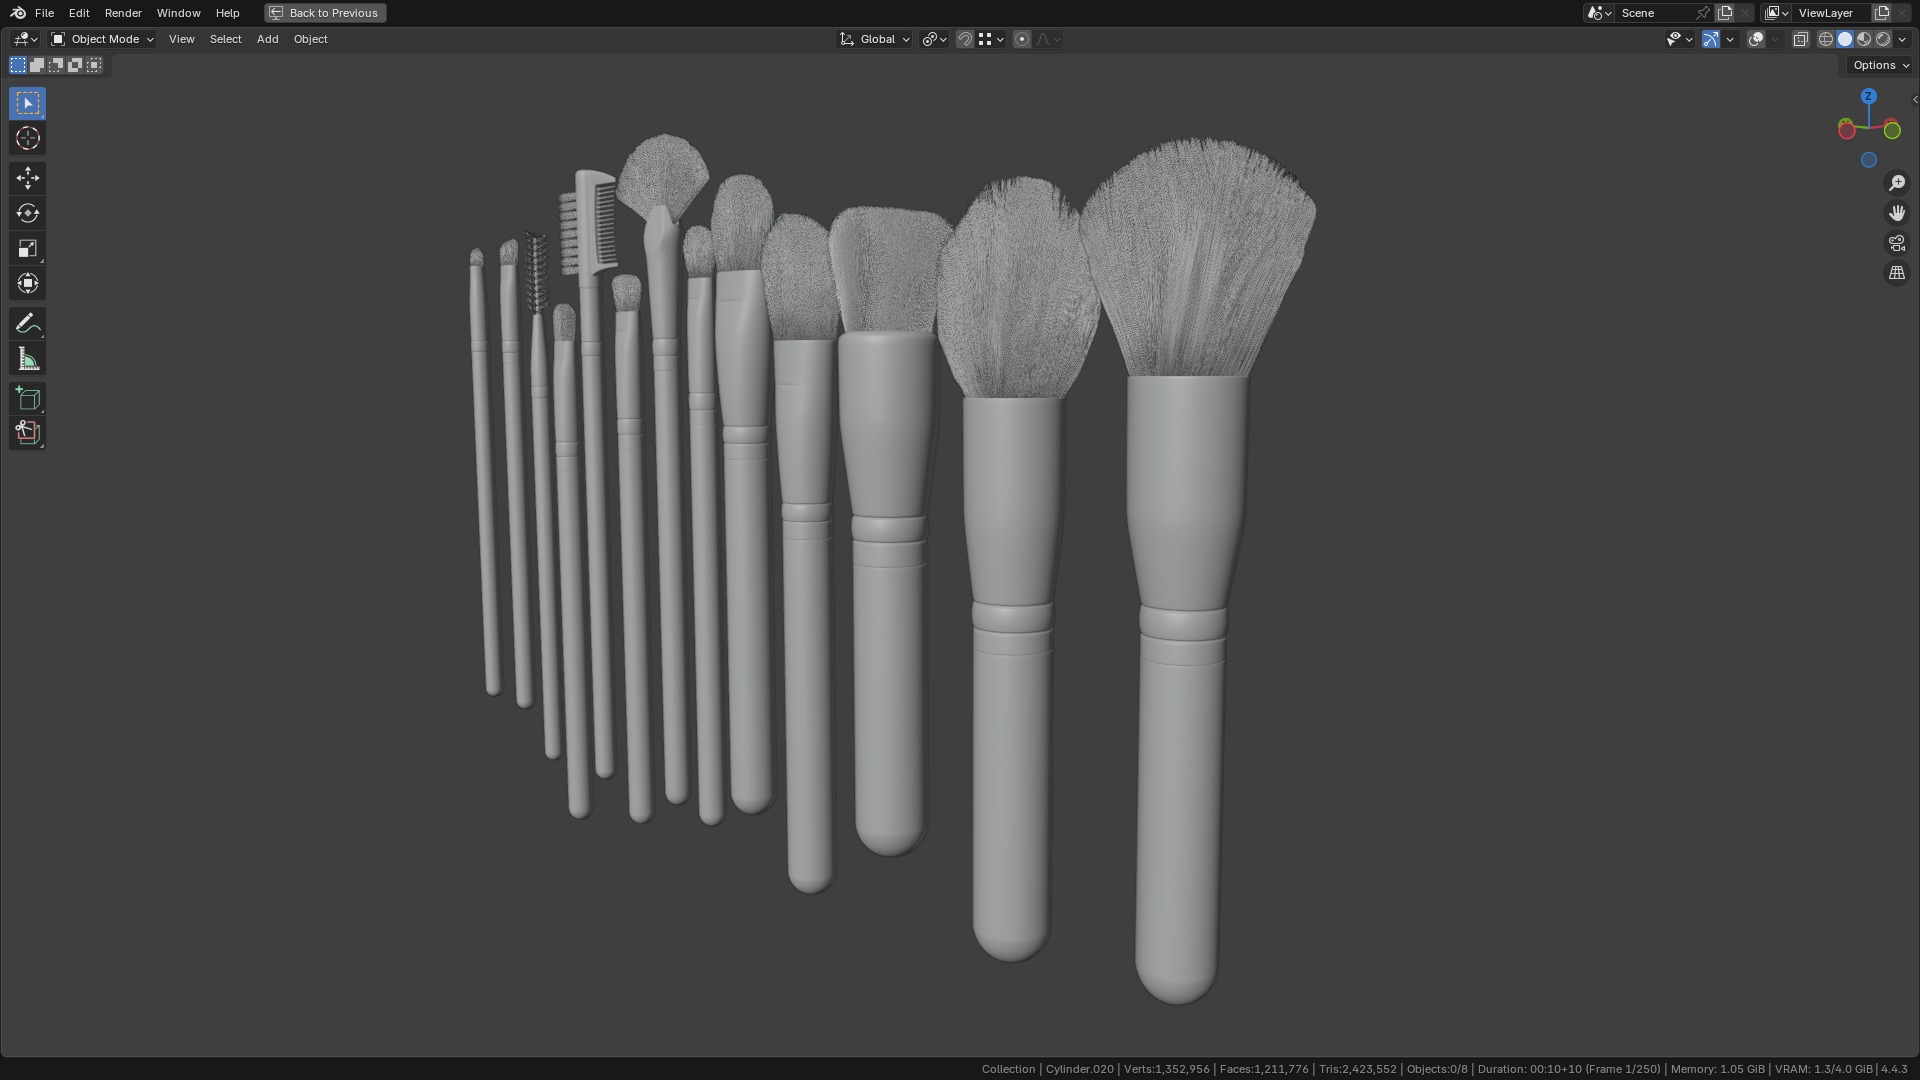Switch to Solid viewport shading
The height and width of the screenshot is (1080, 1920).
tap(1845, 39)
